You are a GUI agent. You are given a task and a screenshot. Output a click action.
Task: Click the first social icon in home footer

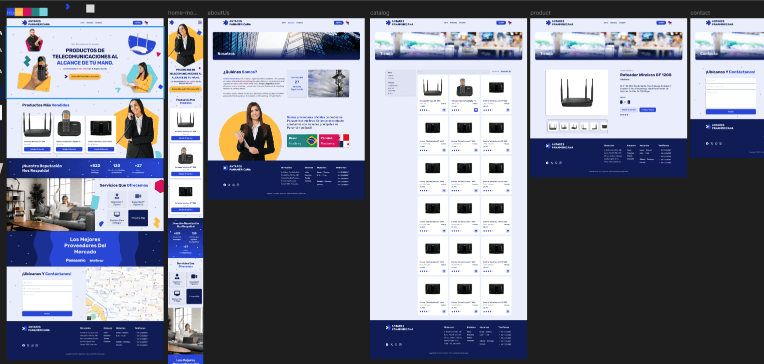click(23, 345)
